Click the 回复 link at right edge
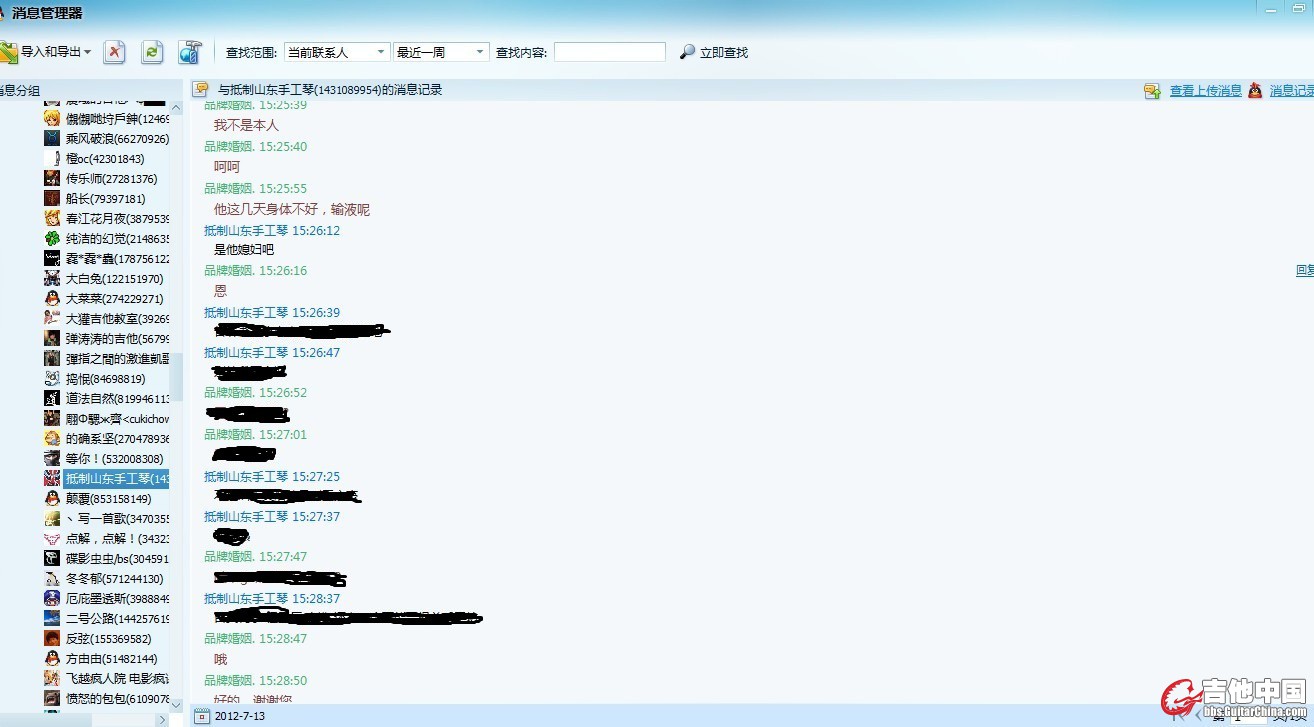Viewport: 1314px width, 727px height. click(x=1304, y=271)
